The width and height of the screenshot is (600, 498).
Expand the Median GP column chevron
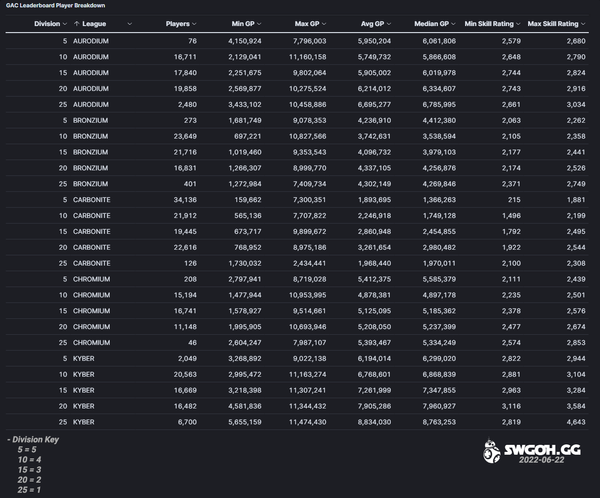(455, 23)
